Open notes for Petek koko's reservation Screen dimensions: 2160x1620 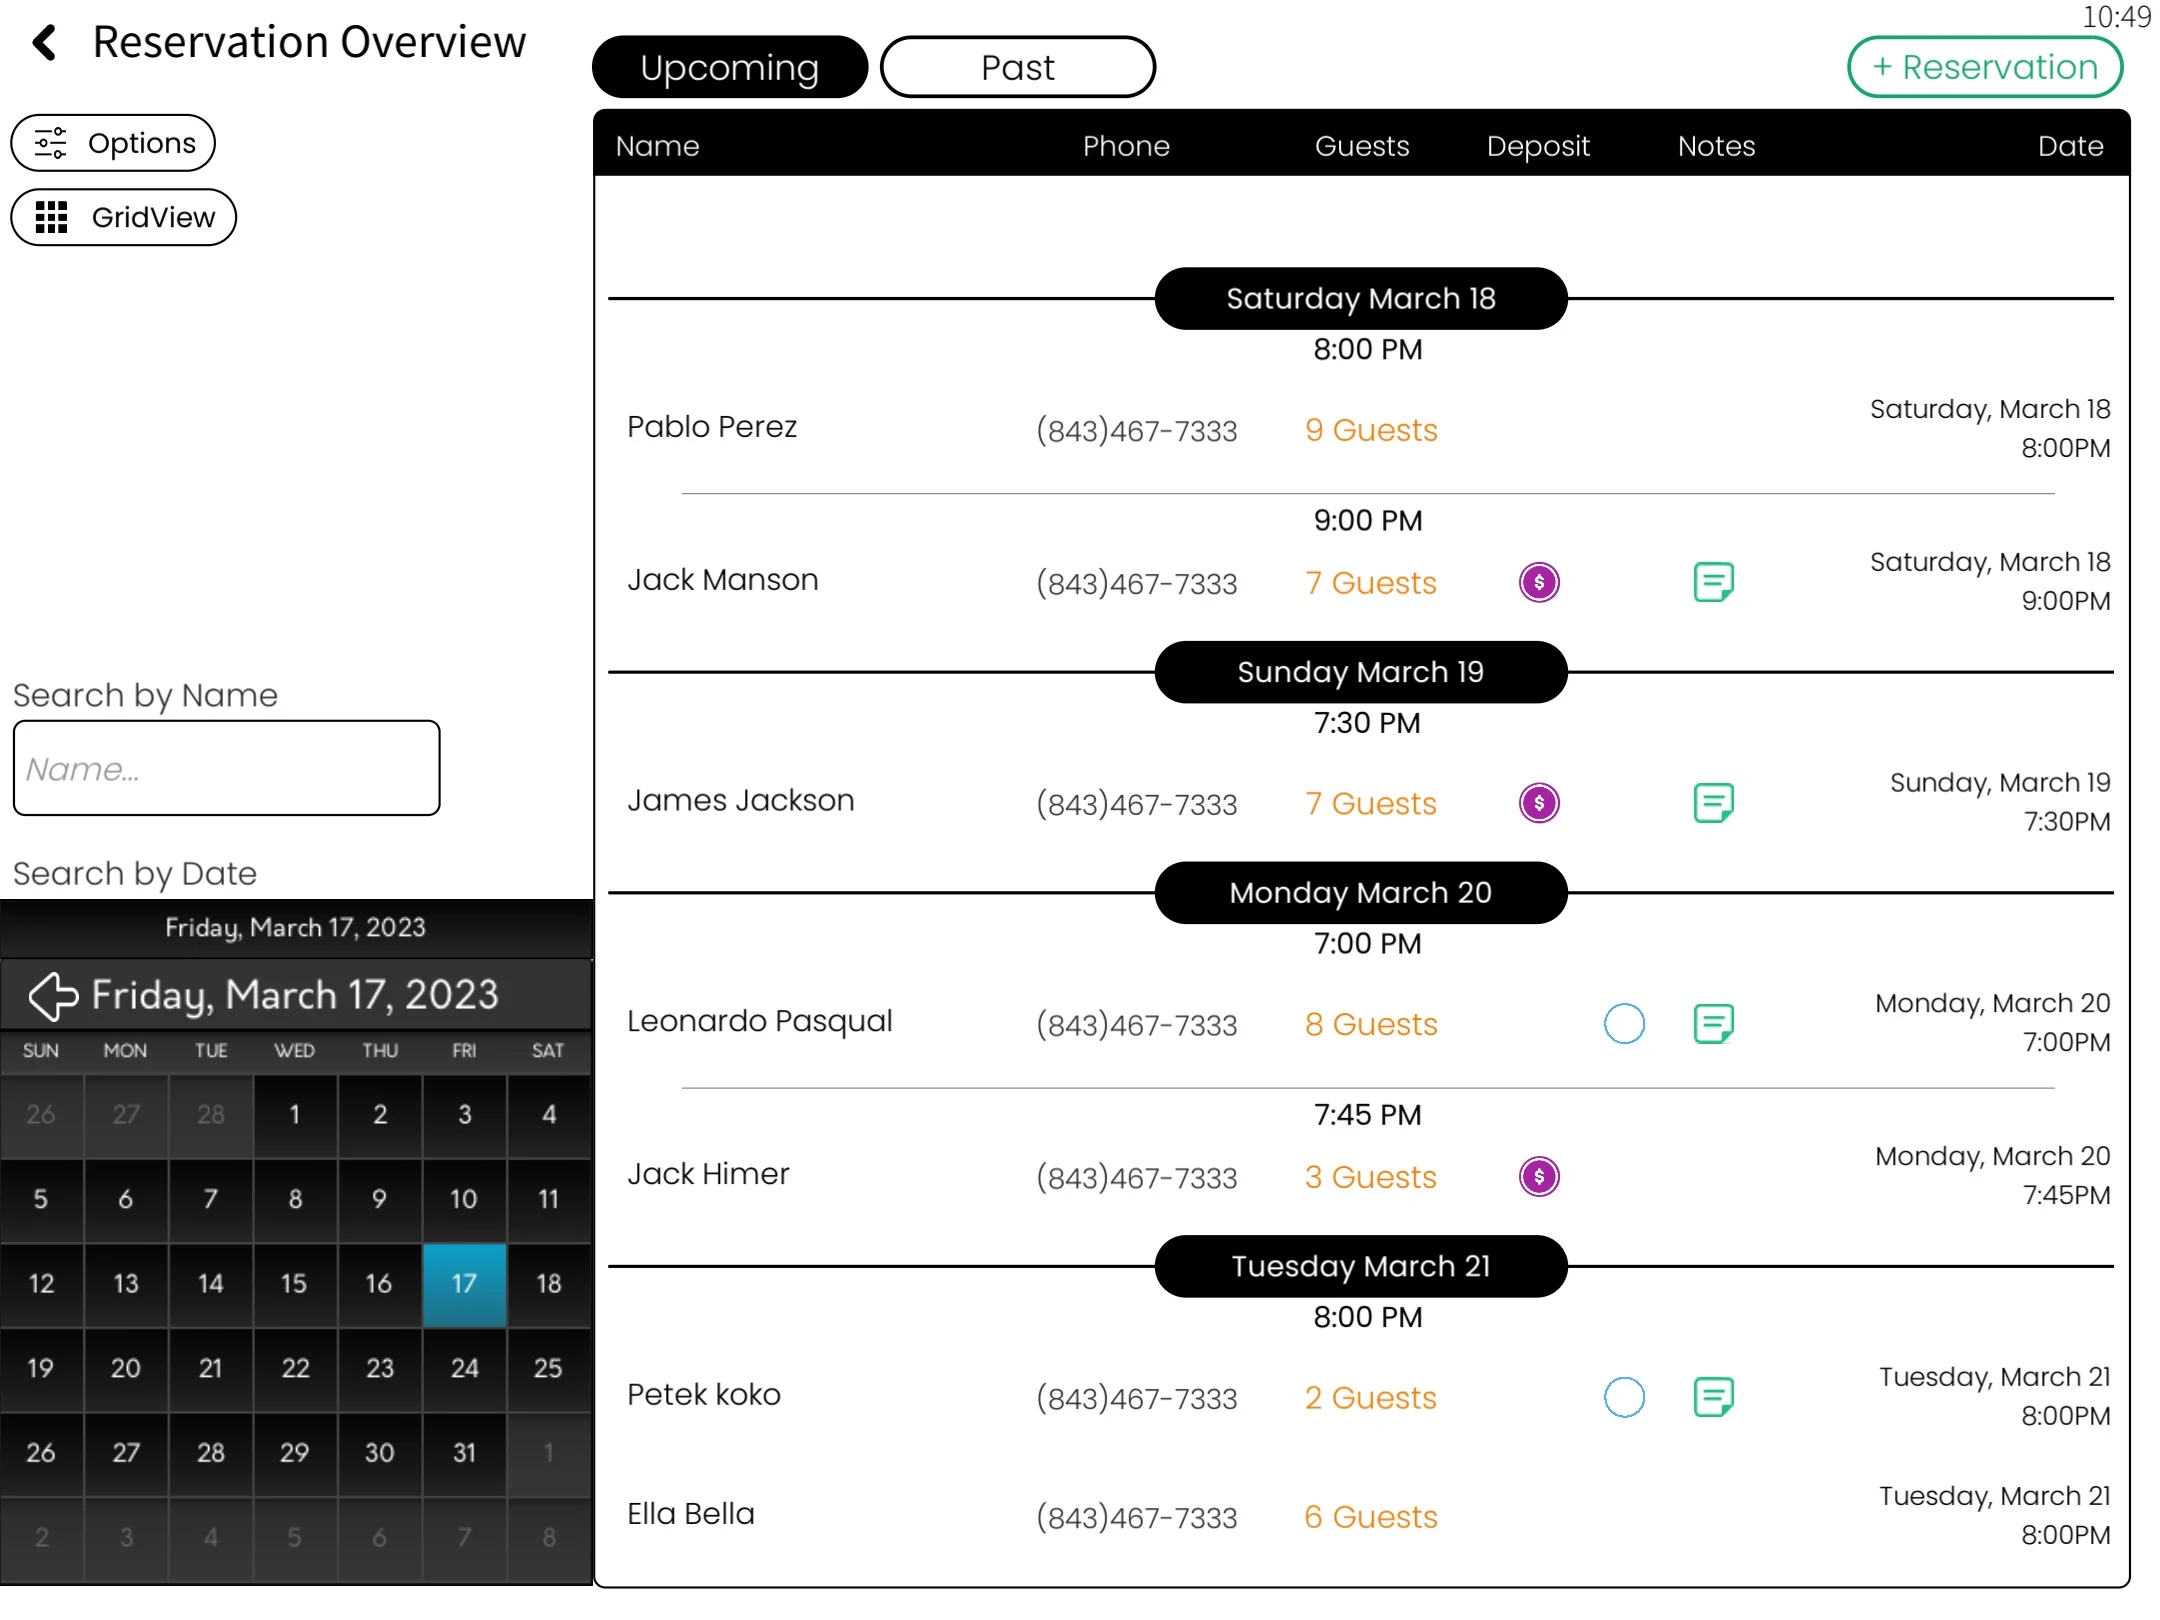[x=1714, y=1397]
